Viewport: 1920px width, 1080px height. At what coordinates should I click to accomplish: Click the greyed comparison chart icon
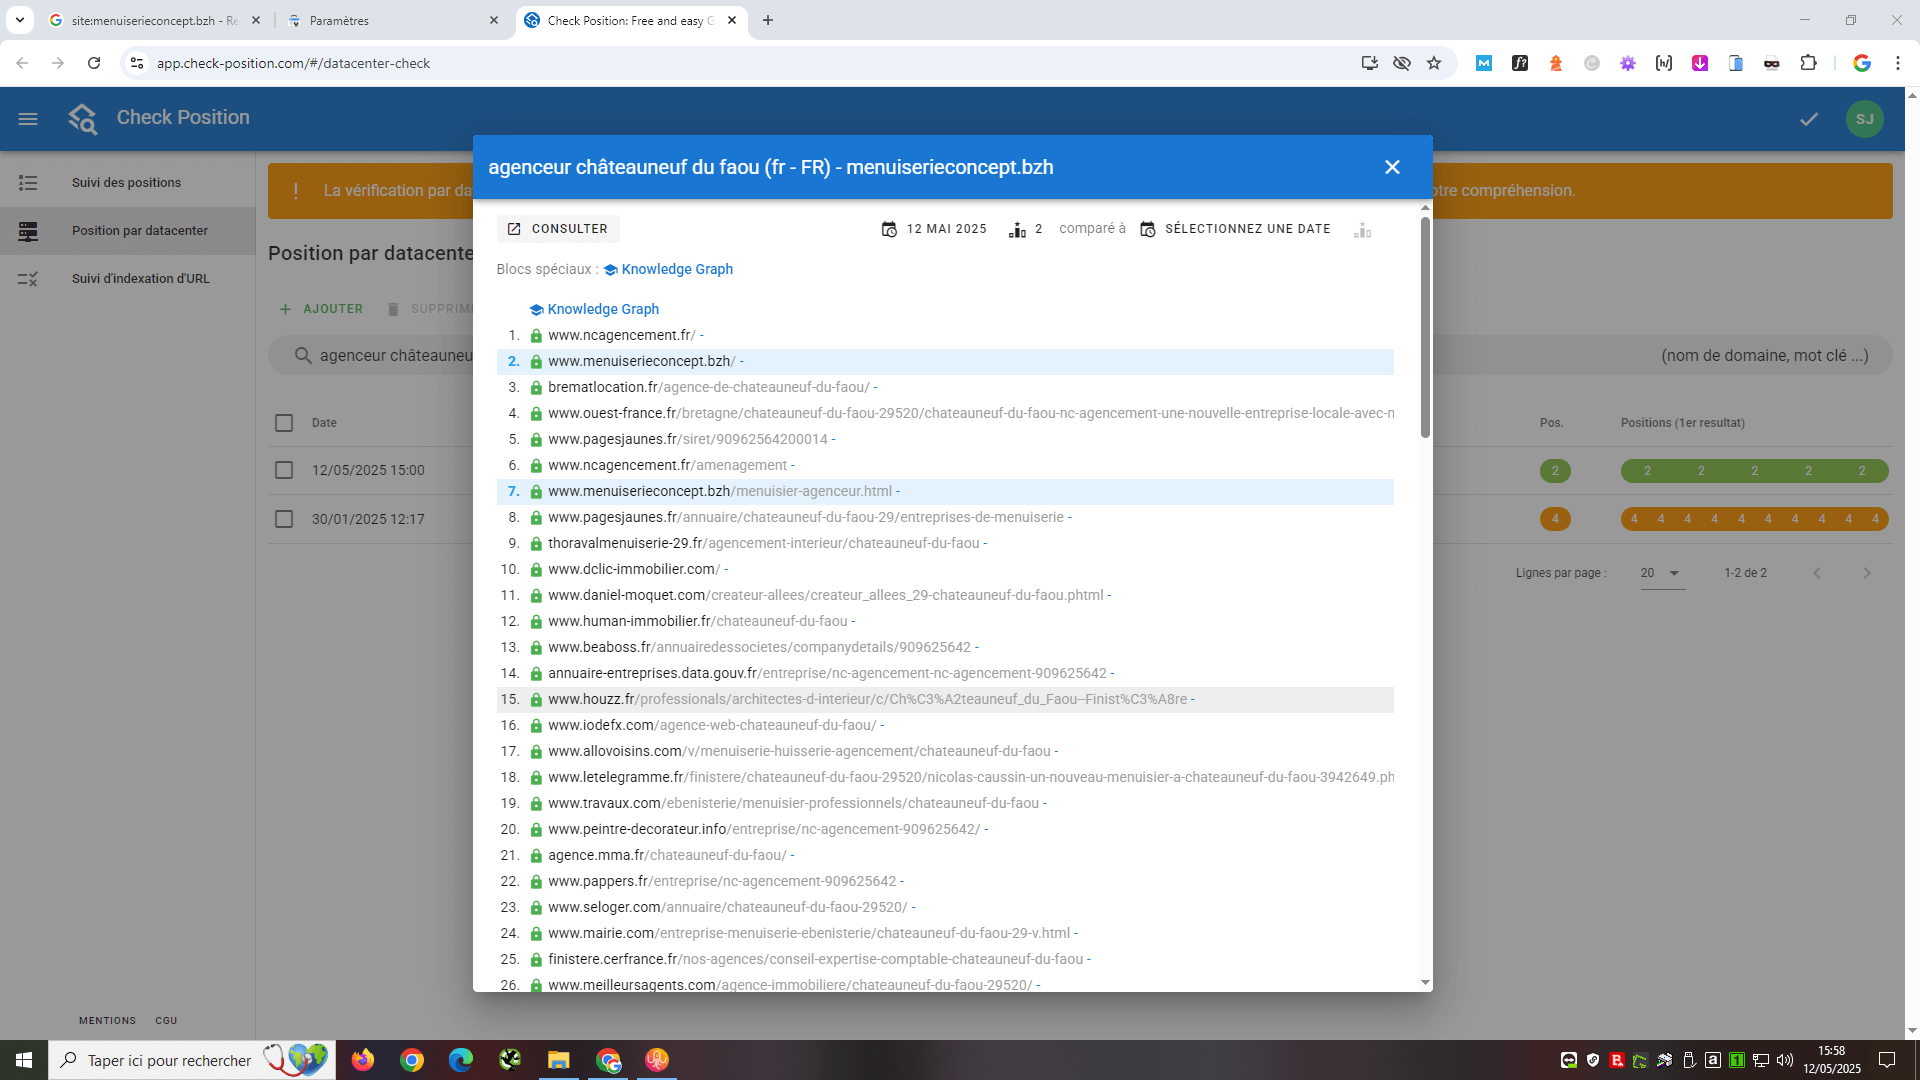pos(1362,230)
